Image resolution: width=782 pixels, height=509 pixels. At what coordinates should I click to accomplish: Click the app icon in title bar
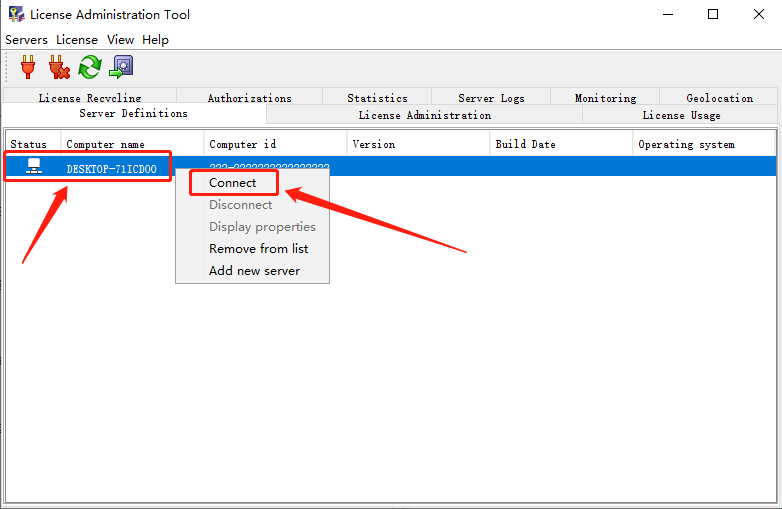(x=16, y=14)
